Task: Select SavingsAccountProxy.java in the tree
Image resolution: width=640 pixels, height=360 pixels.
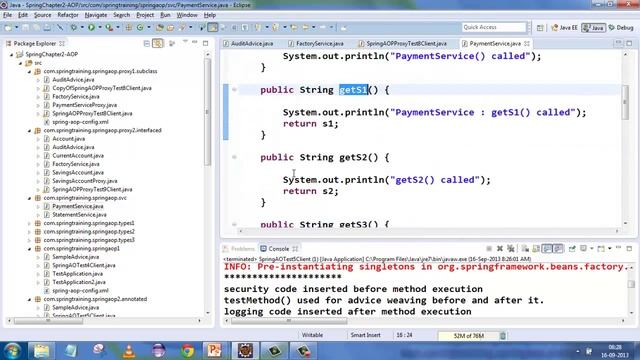Action: click(84, 181)
